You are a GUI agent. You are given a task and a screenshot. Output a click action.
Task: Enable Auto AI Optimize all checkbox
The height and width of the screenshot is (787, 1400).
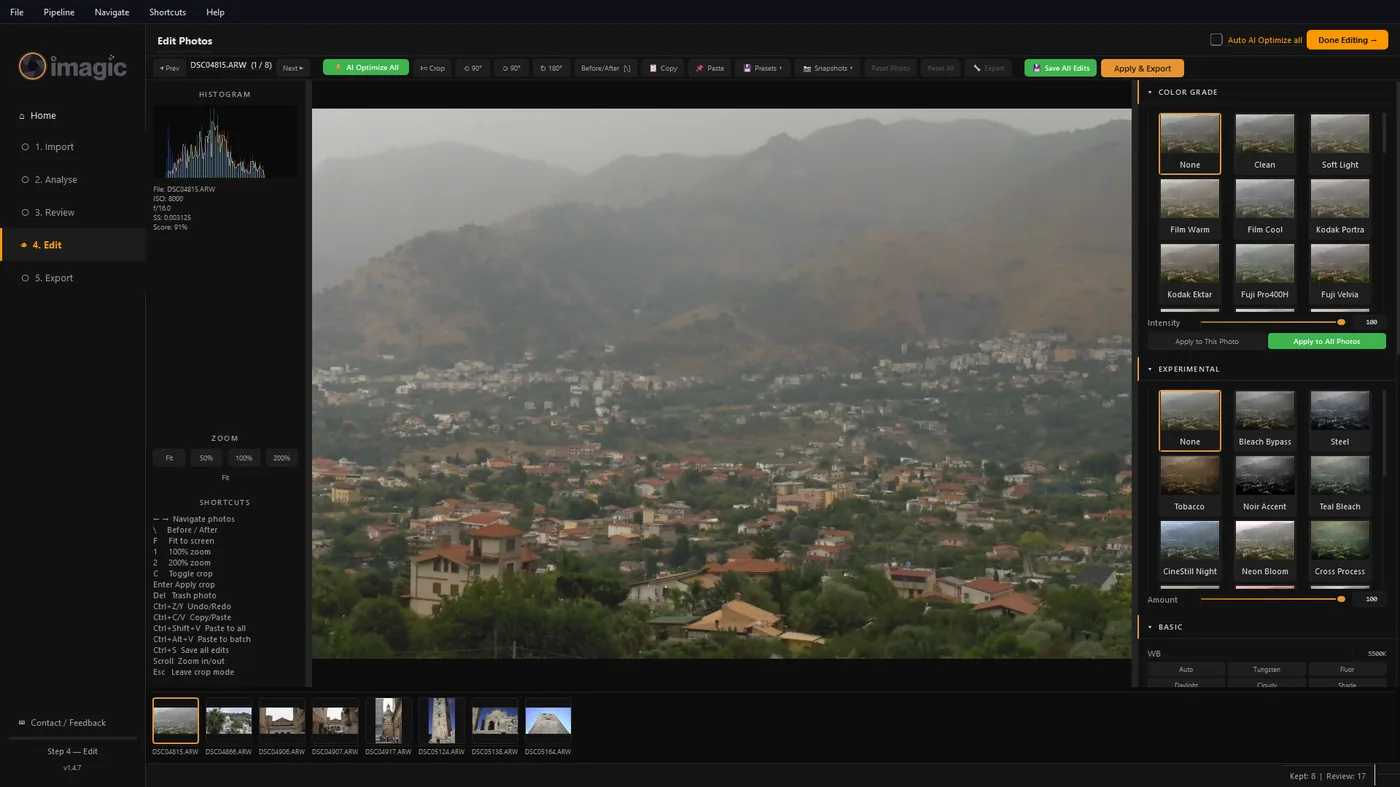click(1216, 40)
